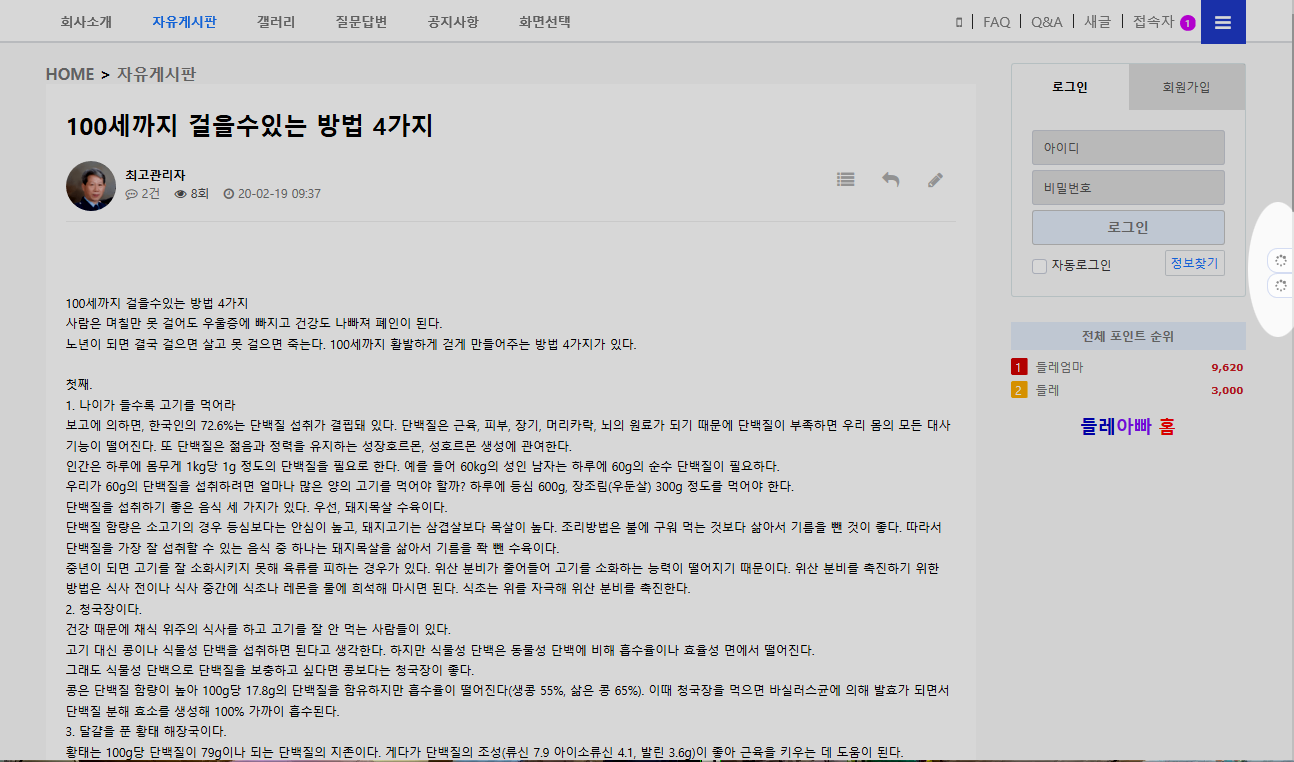This screenshot has height=762, width=1294.
Task: Click 자유게시판 in the breadcrumb
Action: 157,74
